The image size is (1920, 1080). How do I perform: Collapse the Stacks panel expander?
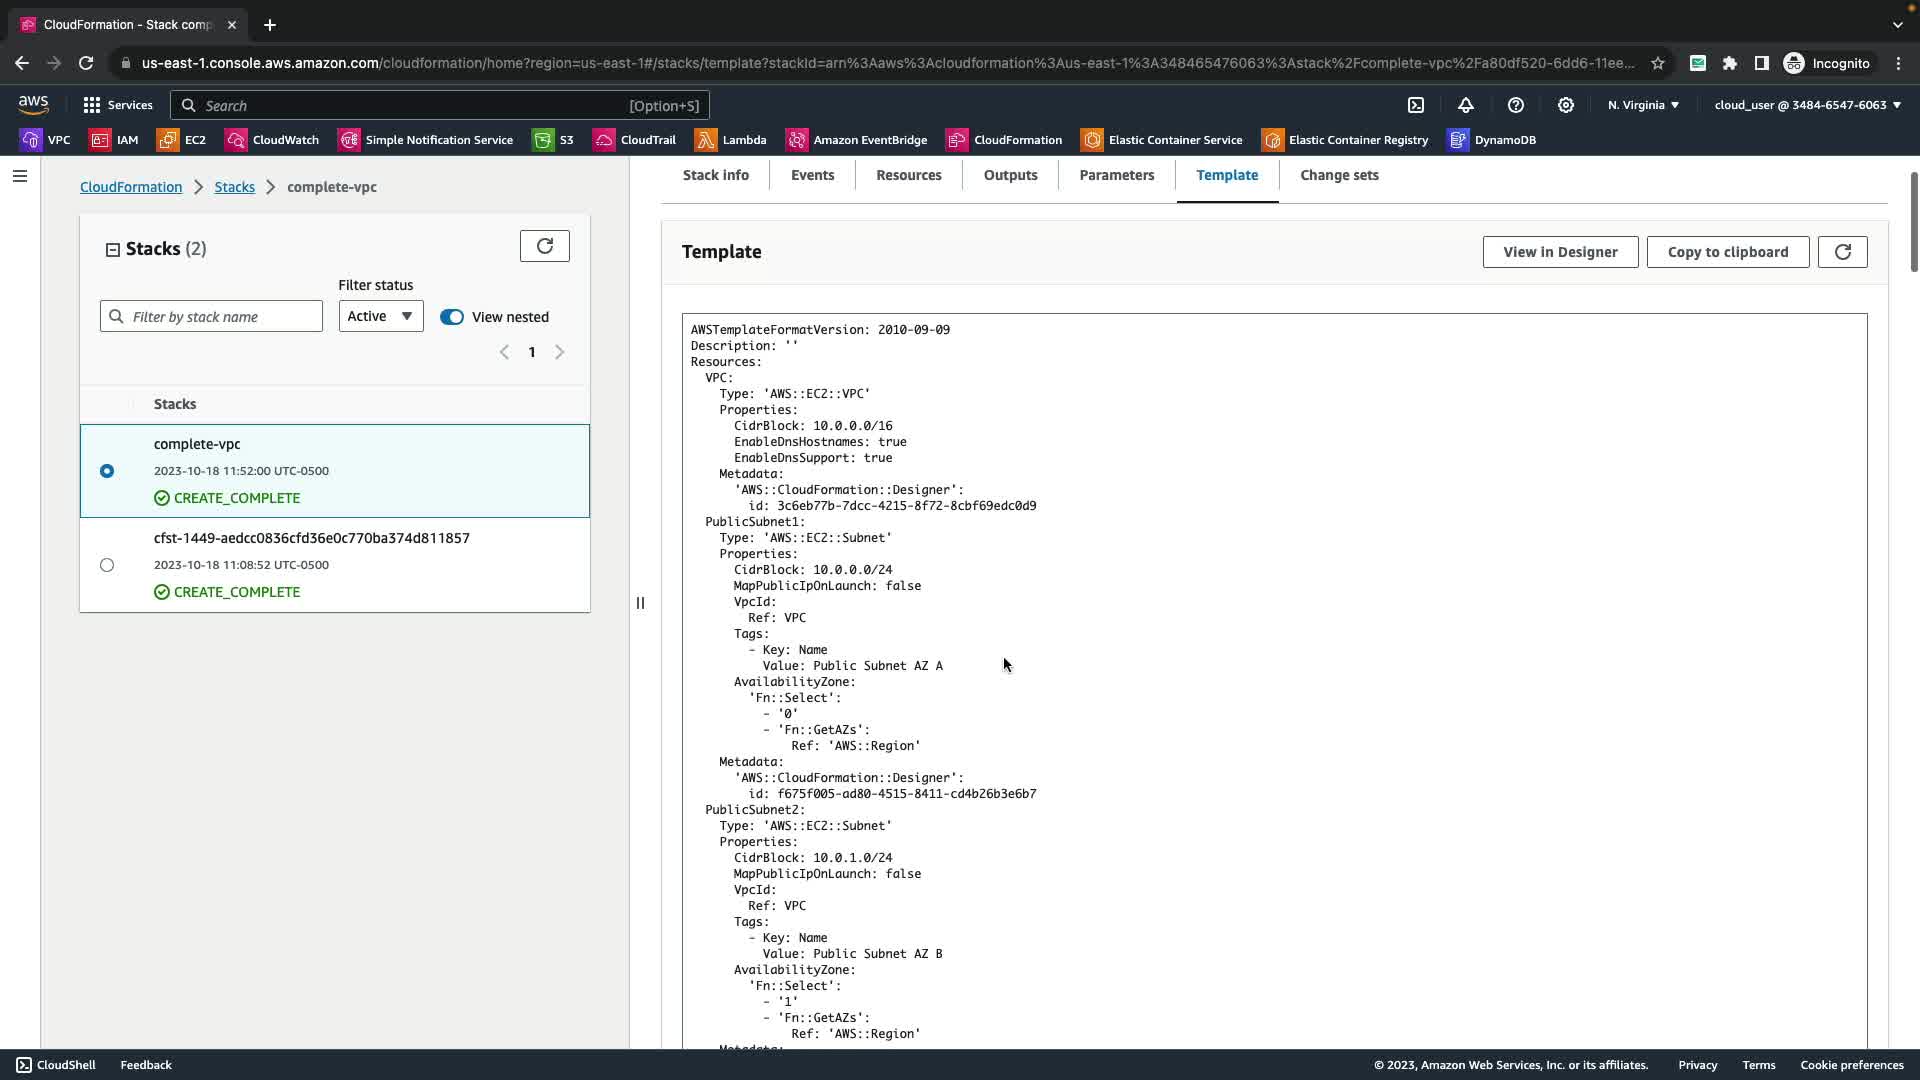pos(113,250)
